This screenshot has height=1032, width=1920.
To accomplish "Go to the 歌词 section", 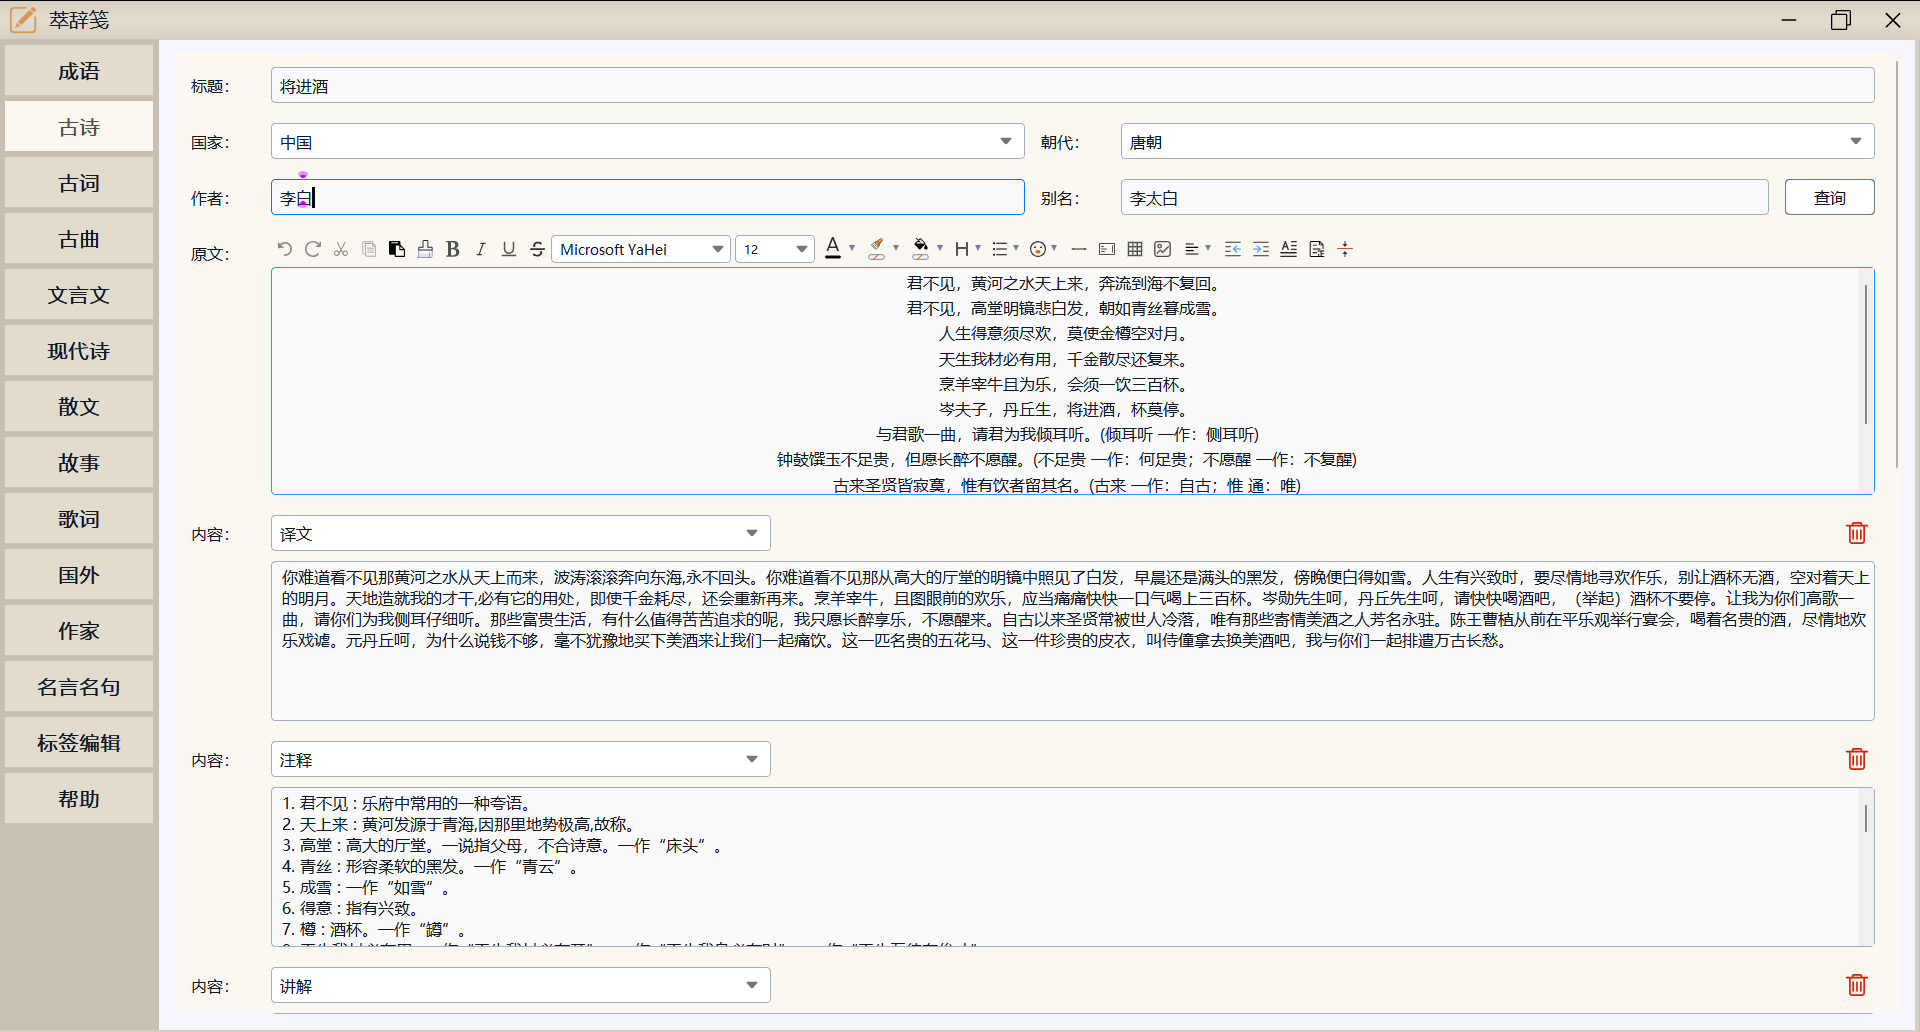I will [x=79, y=519].
